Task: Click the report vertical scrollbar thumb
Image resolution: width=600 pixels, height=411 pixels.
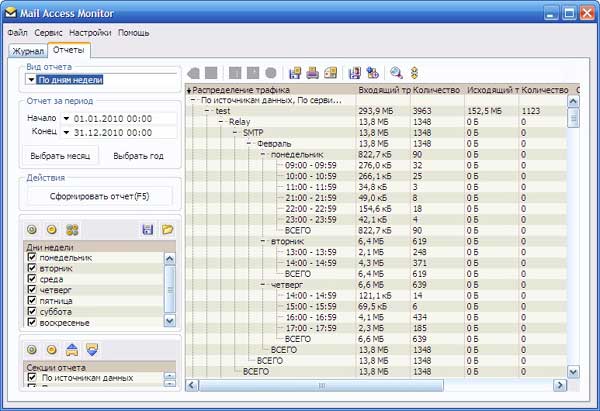Action: 573,118
